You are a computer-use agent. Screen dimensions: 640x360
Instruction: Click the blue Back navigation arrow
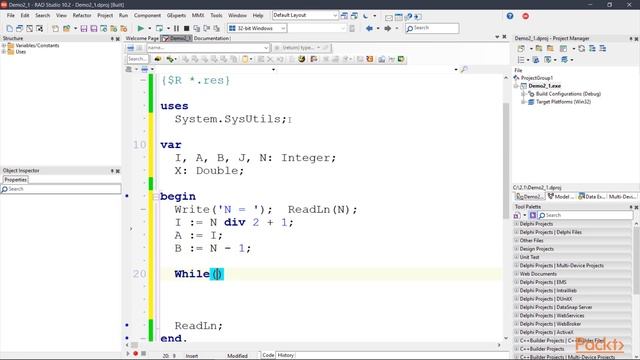tap(369, 28)
